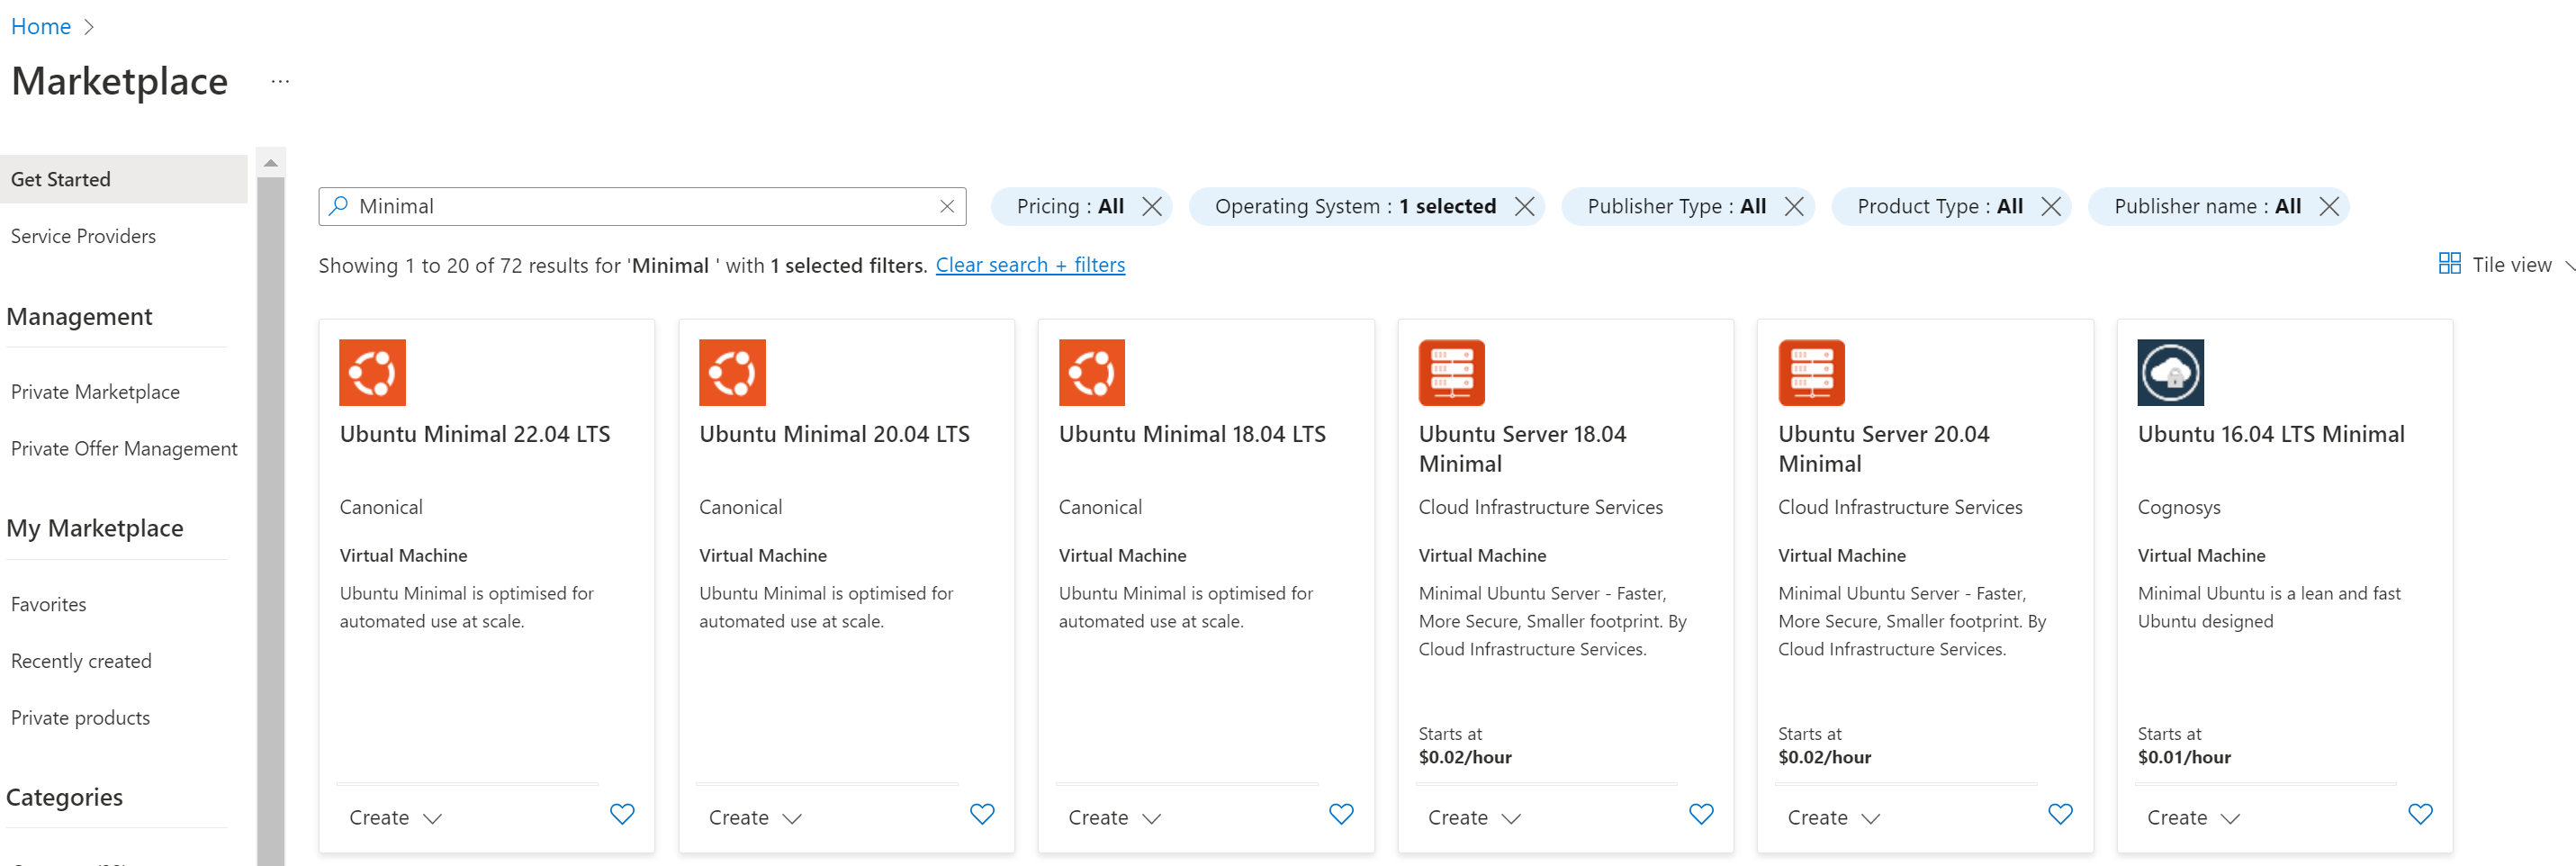Go to Home breadcrumb
Image resolution: width=2576 pixels, height=866 pixels.
40,27
